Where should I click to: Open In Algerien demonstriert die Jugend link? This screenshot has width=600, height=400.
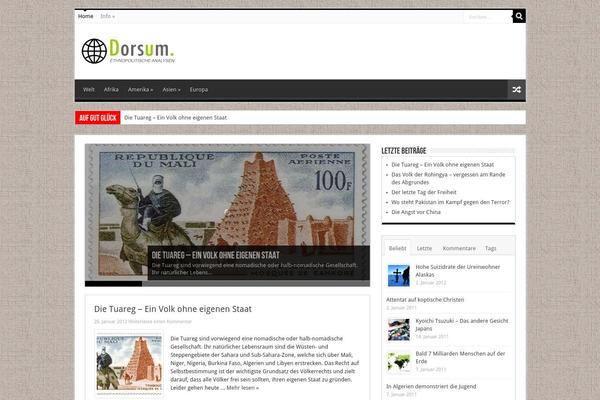click(x=431, y=386)
